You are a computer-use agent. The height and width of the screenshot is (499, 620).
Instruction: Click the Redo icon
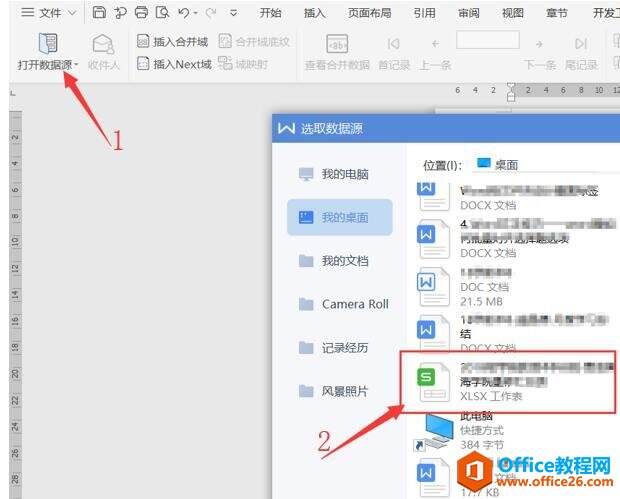[211, 13]
